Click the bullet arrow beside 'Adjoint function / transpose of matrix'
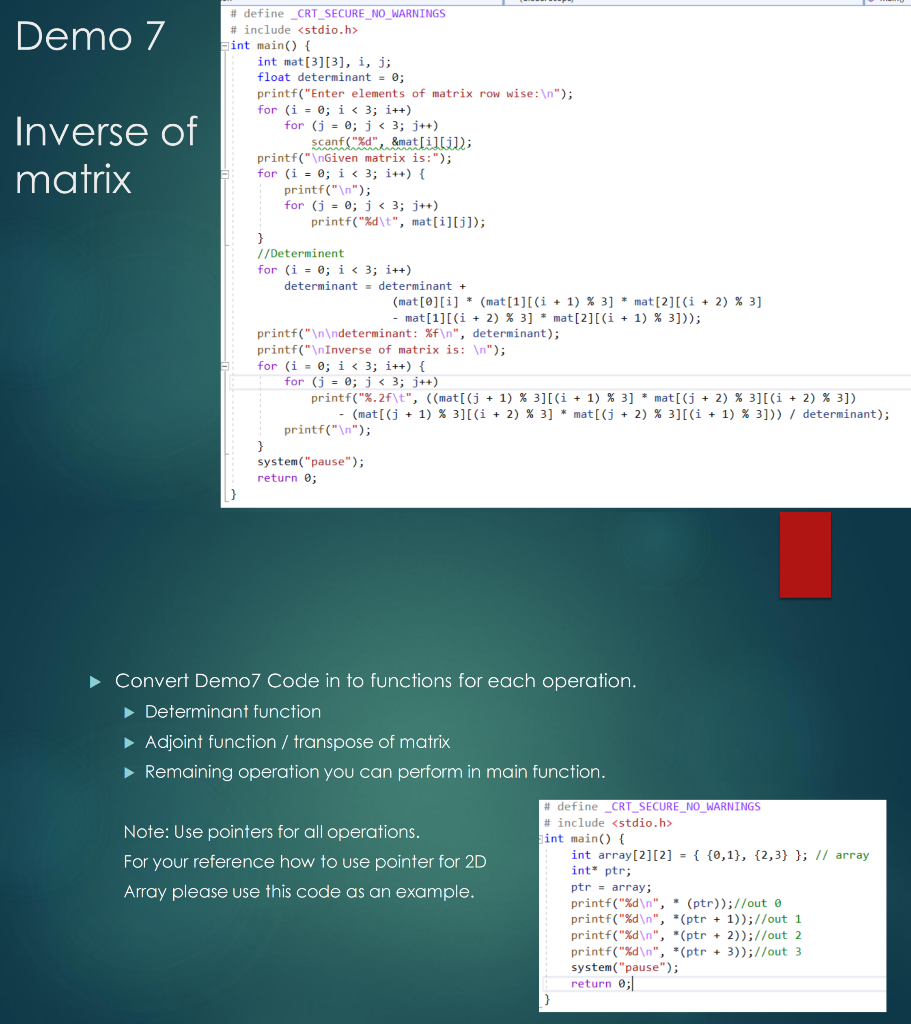This screenshot has width=911, height=1024. (128, 742)
